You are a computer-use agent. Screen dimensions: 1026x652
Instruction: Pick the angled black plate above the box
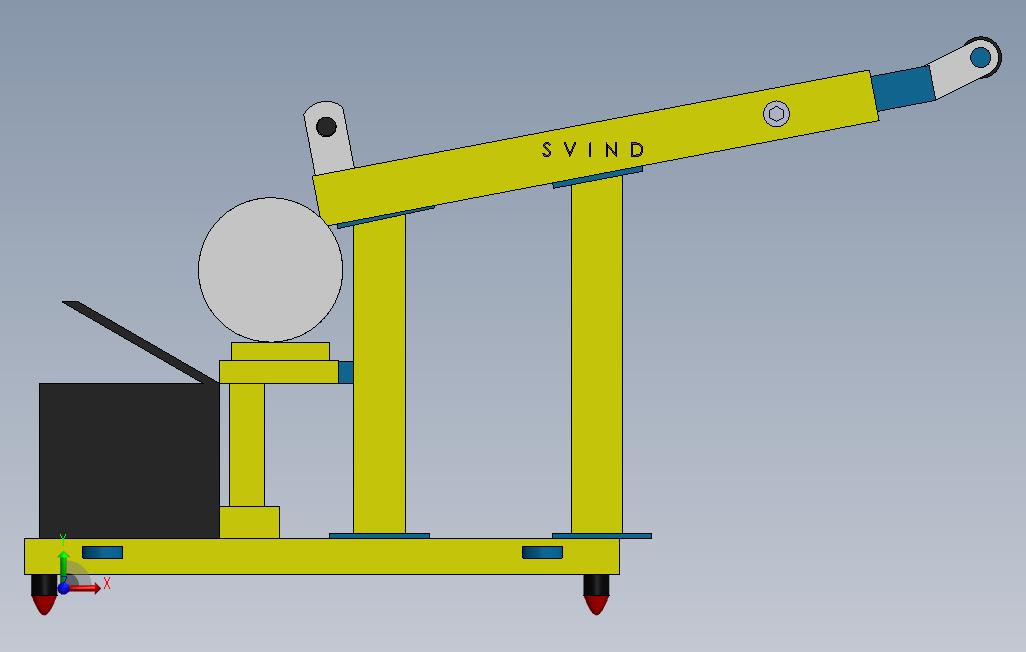(x=140, y=342)
